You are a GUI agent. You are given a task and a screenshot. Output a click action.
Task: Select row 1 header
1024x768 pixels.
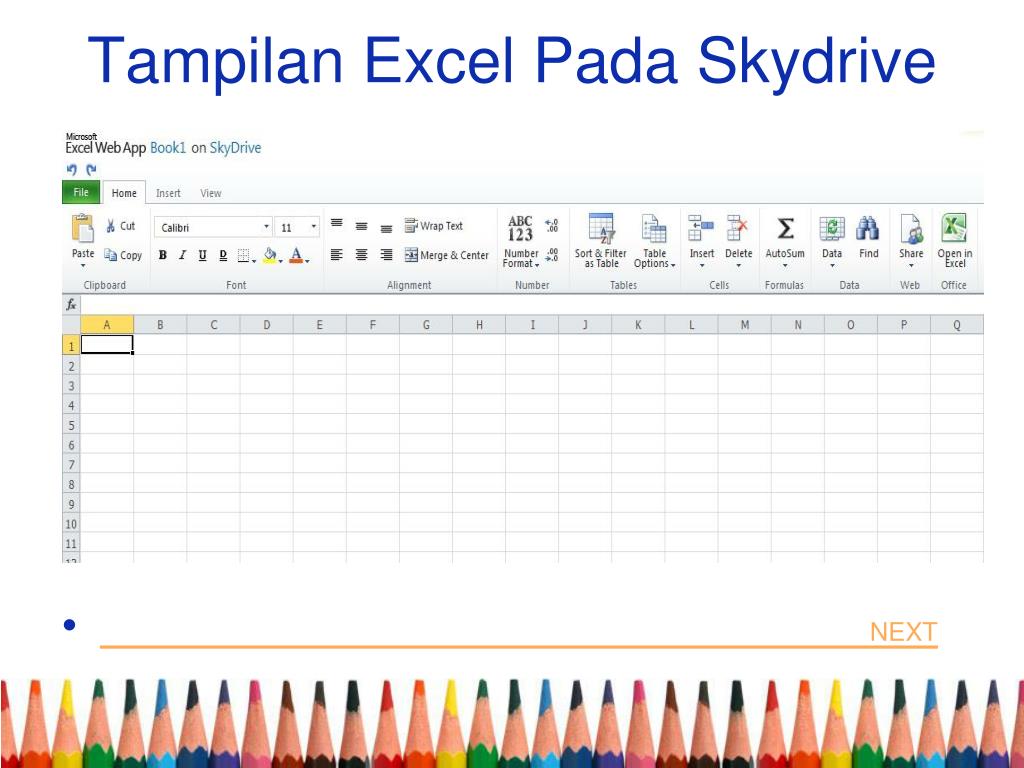pos(71,345)
